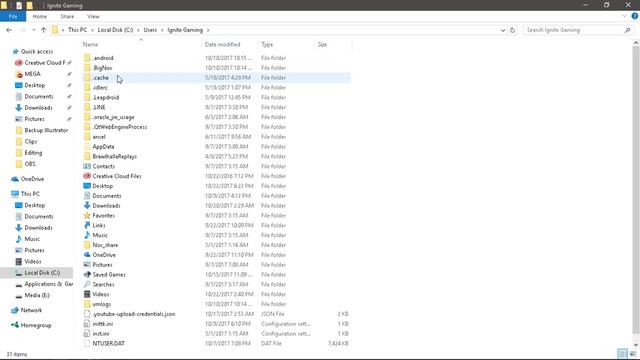
Task: Open the Contacts folder icon
Action: click(x=87, y=166)
